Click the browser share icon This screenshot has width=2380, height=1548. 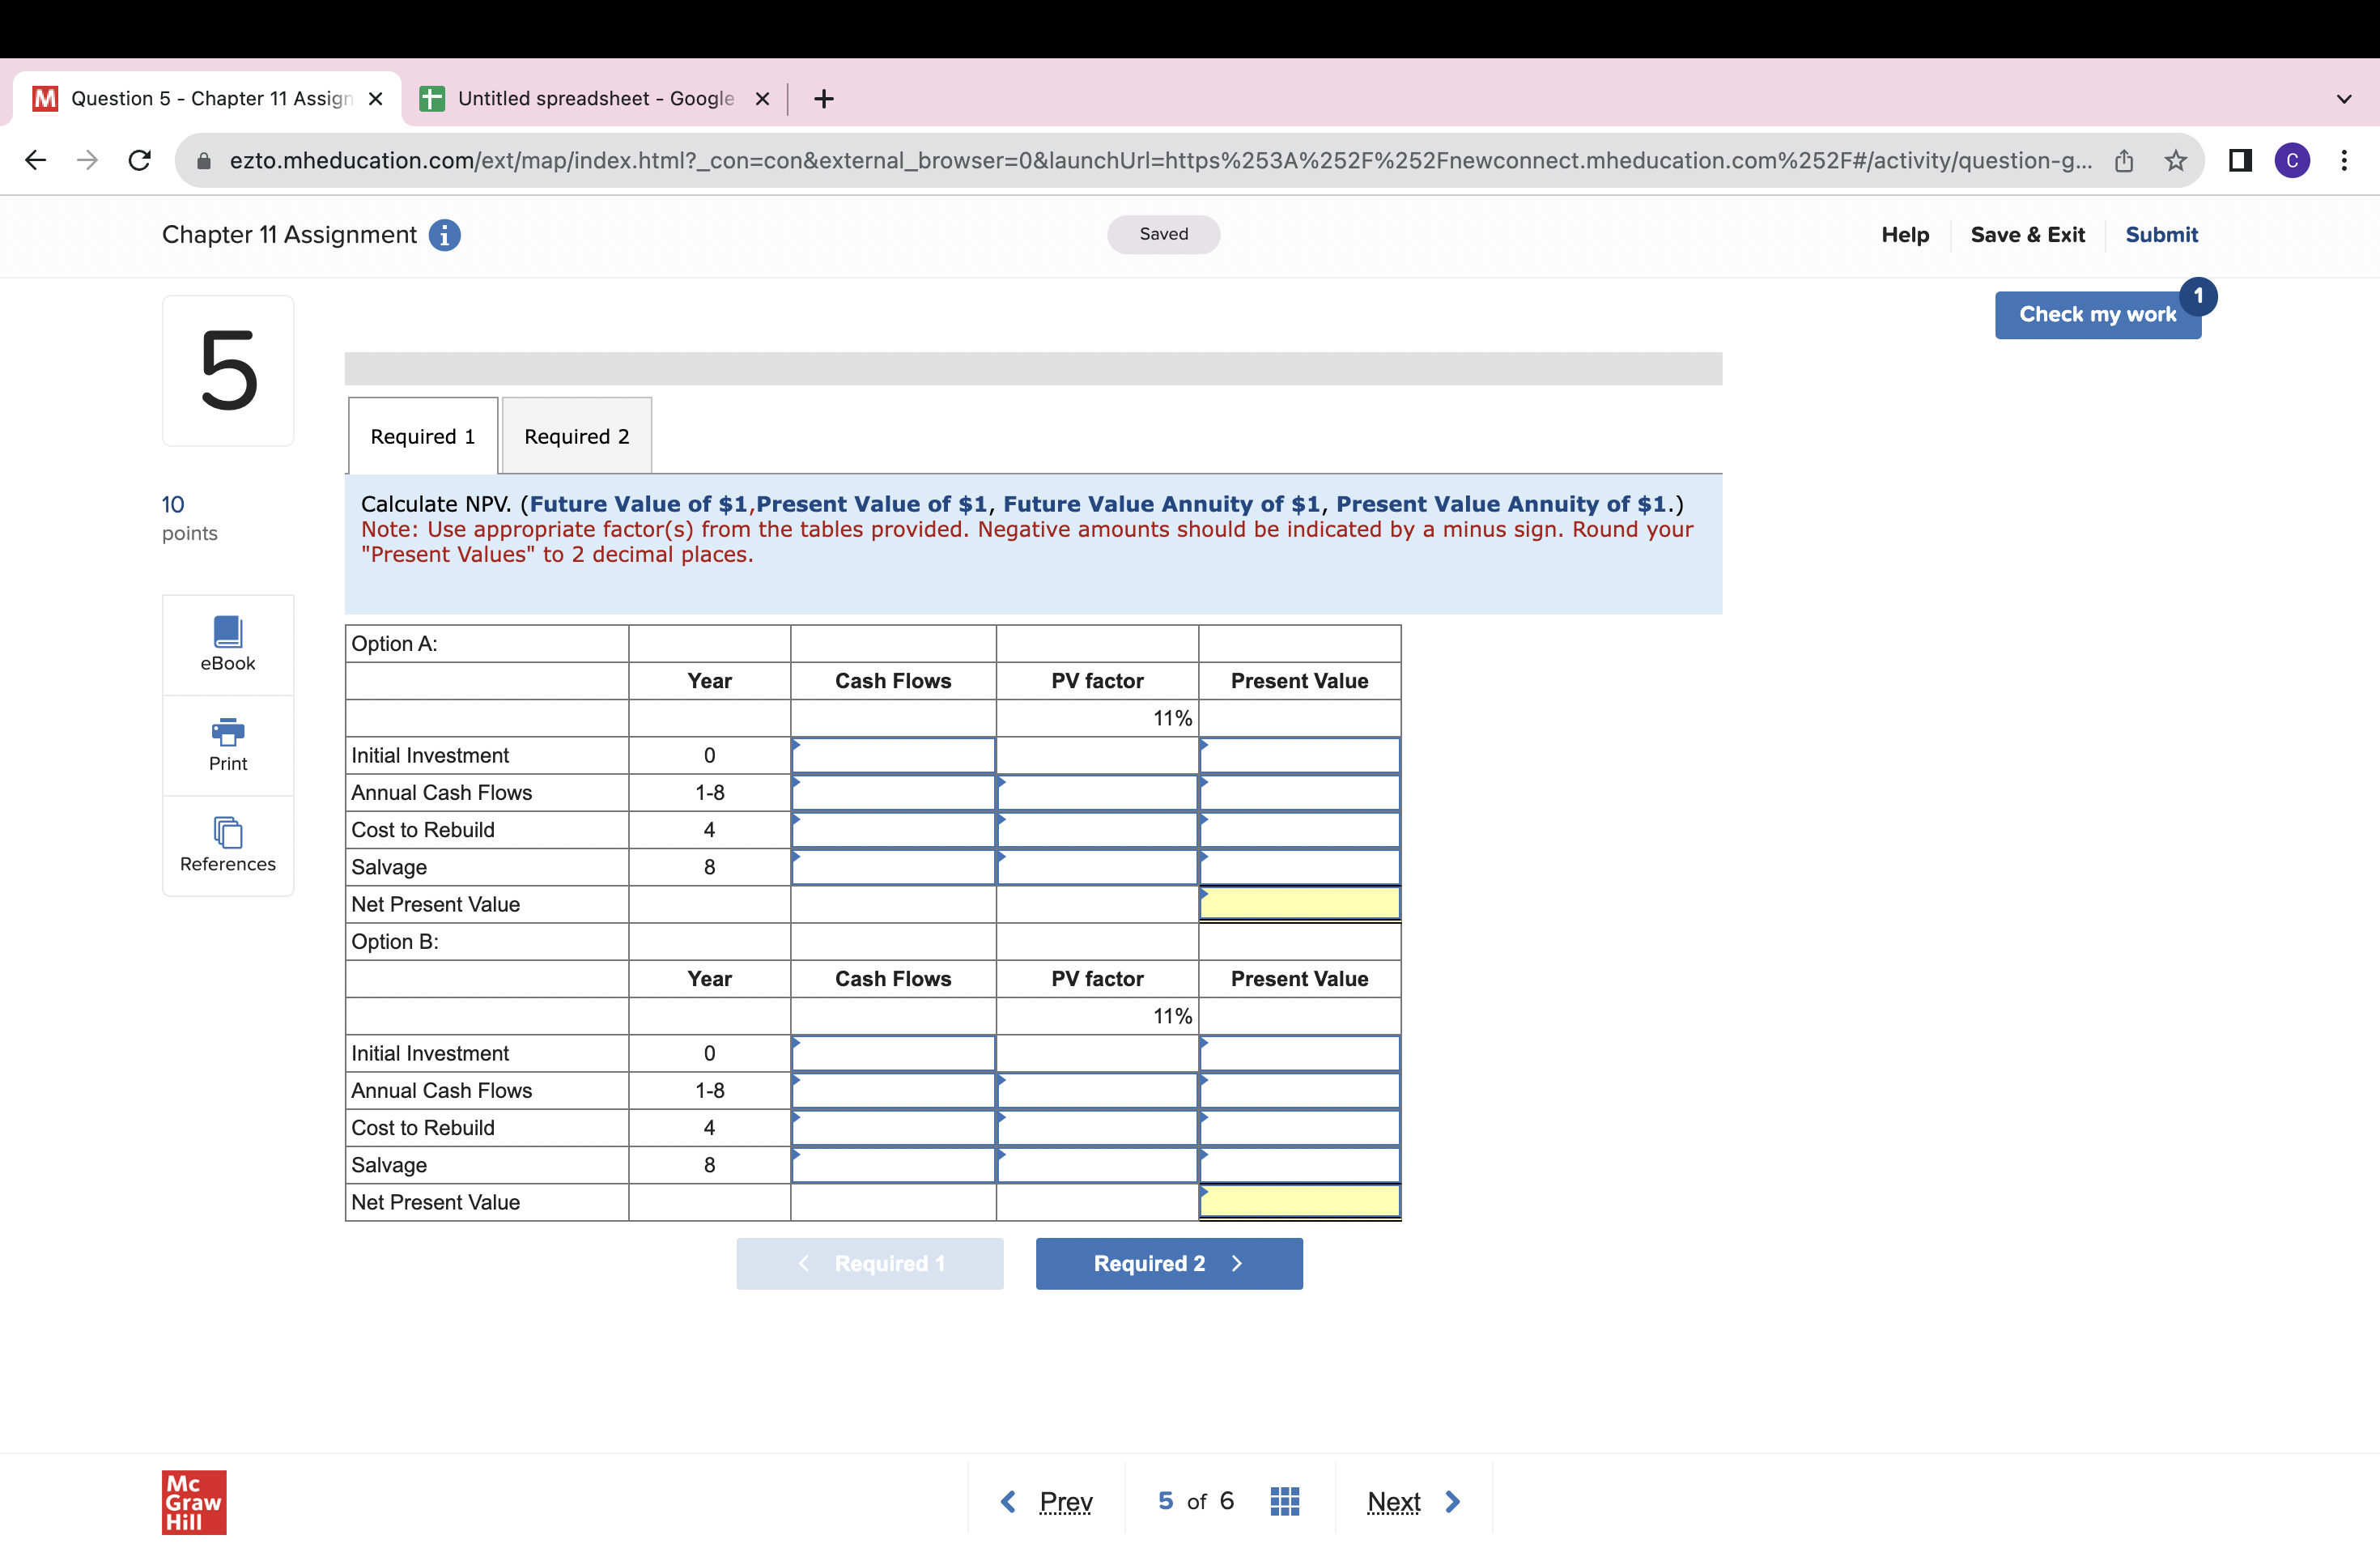[2125, 160]
